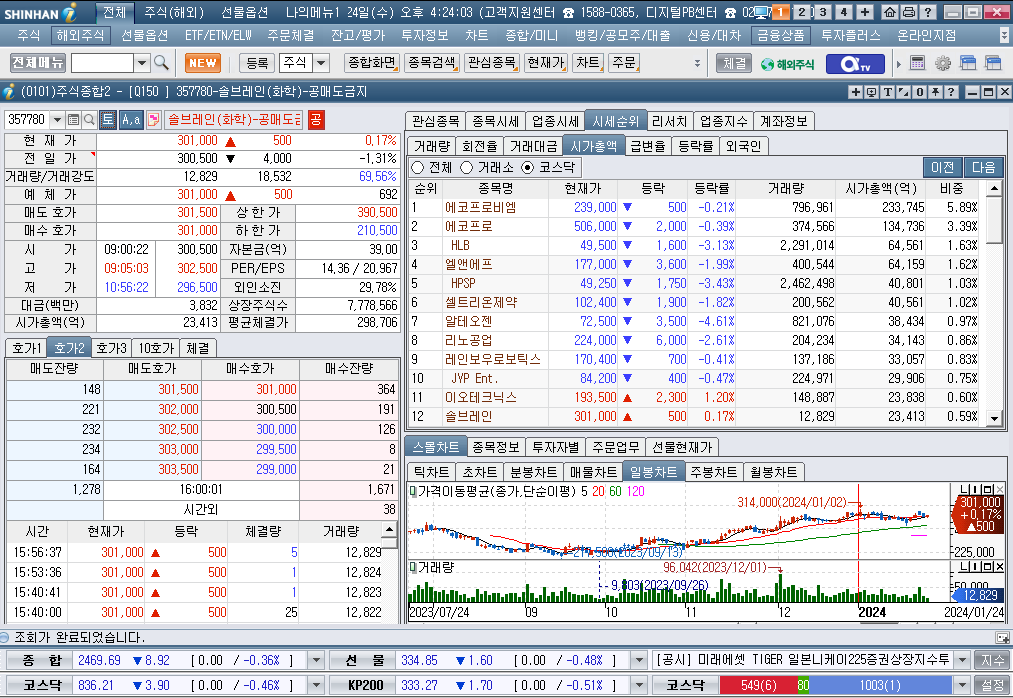
Task: Switch to virtual screen 2
Action: click(802, 12)
